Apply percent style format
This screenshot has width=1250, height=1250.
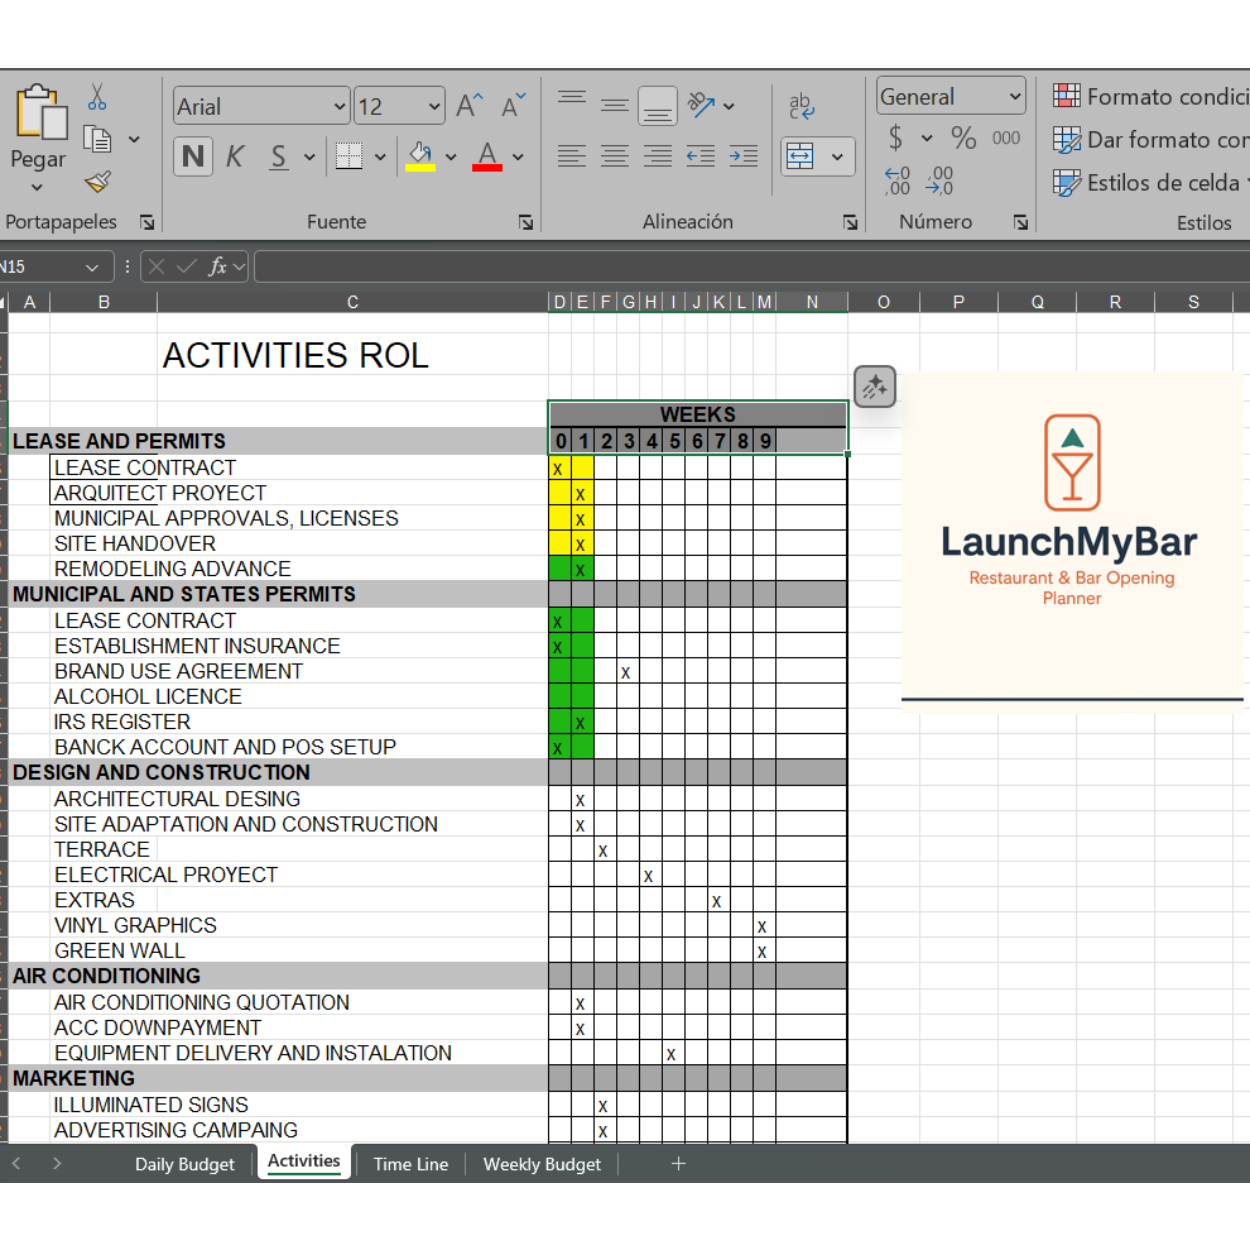click(x=964, y=138)
